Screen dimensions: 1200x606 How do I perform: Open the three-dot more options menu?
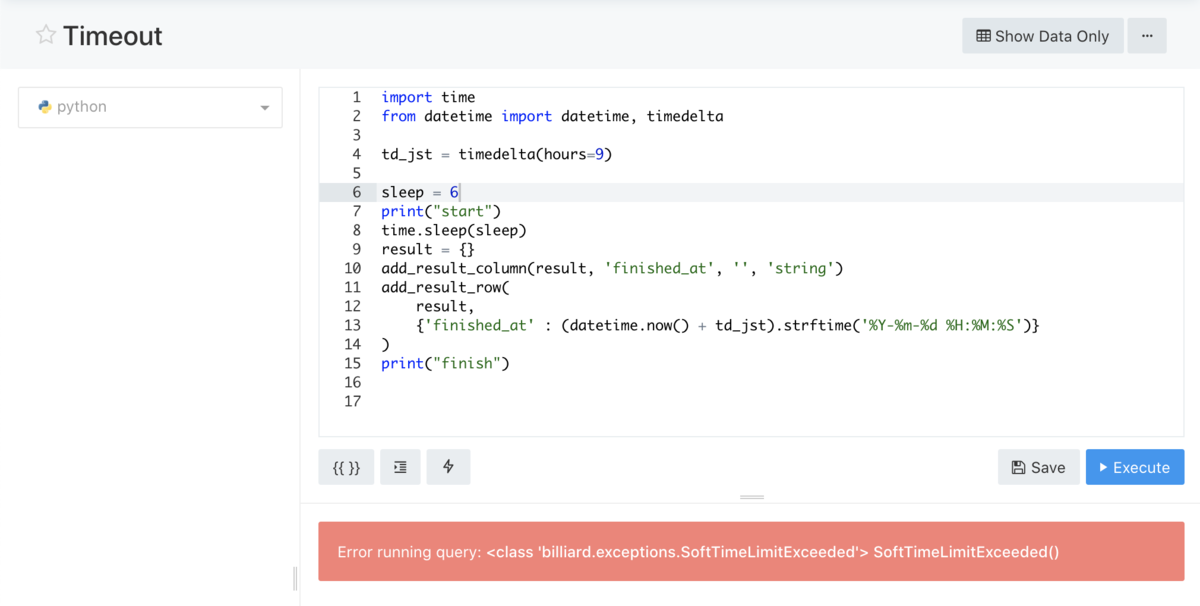[x=1147, y=36]
